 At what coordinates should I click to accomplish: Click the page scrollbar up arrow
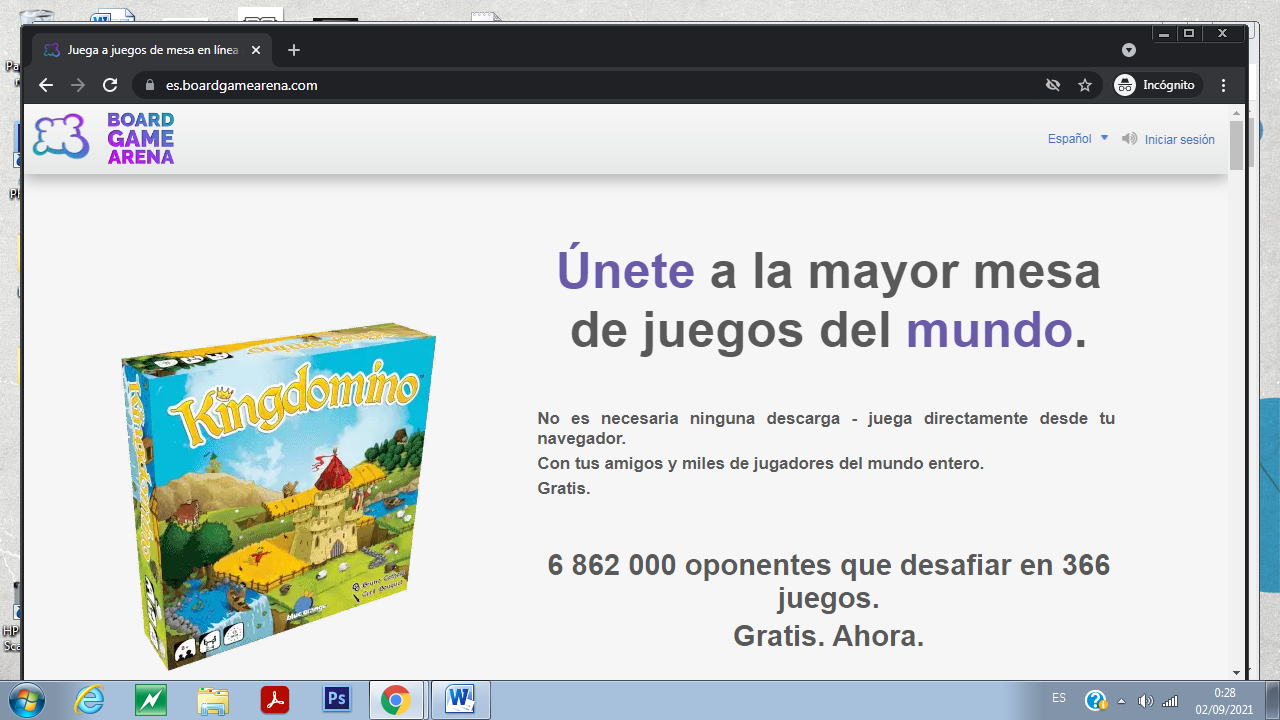(1236, 112)
